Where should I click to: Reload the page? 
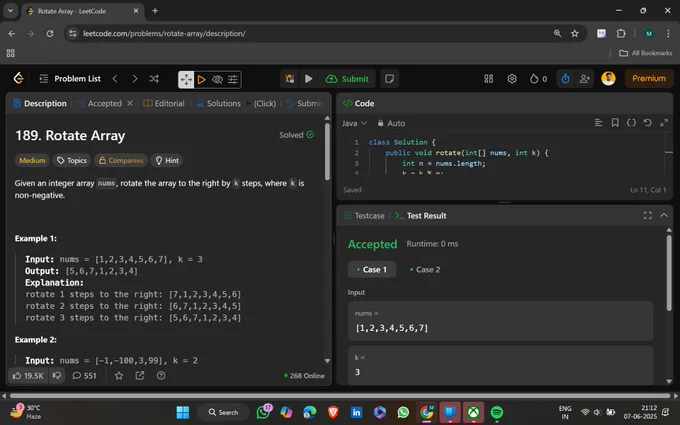coord(50,33)
